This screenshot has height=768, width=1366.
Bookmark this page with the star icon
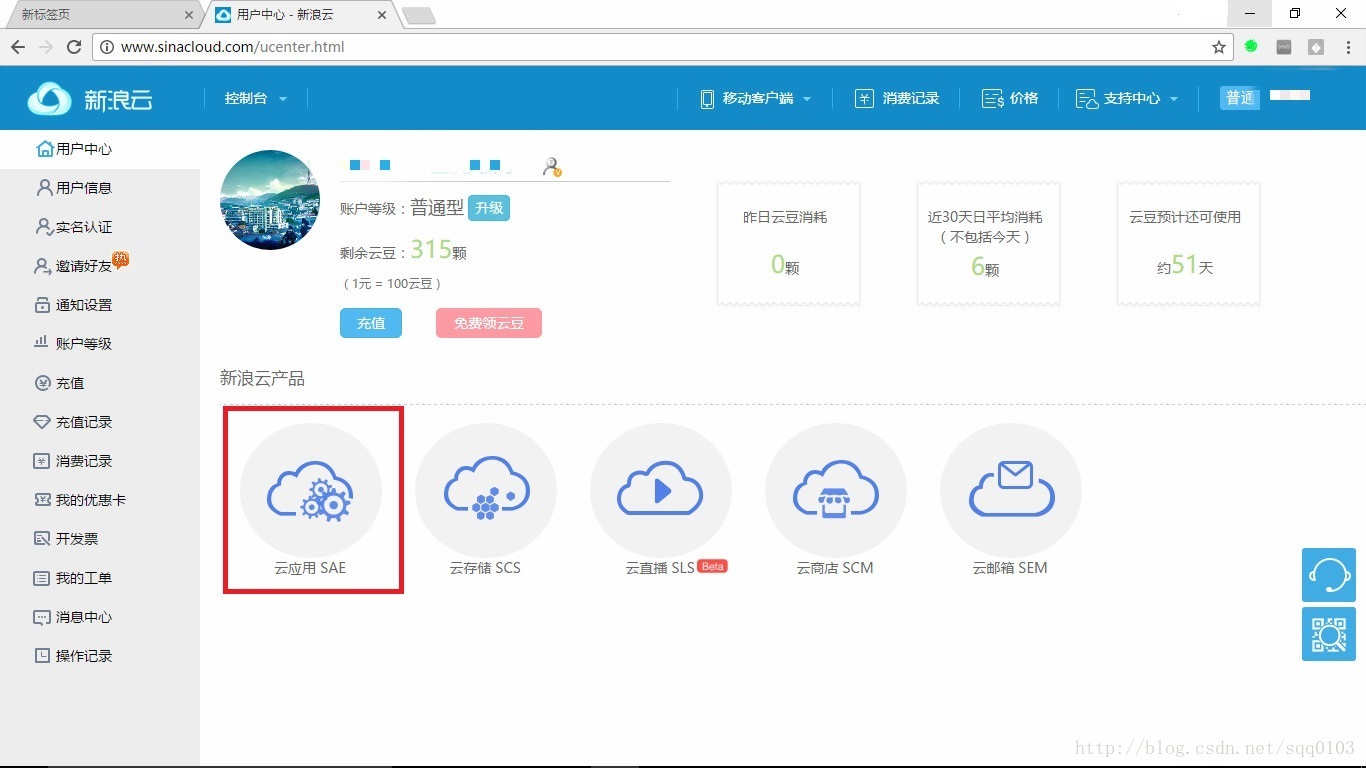click(x=1219, y=47)
